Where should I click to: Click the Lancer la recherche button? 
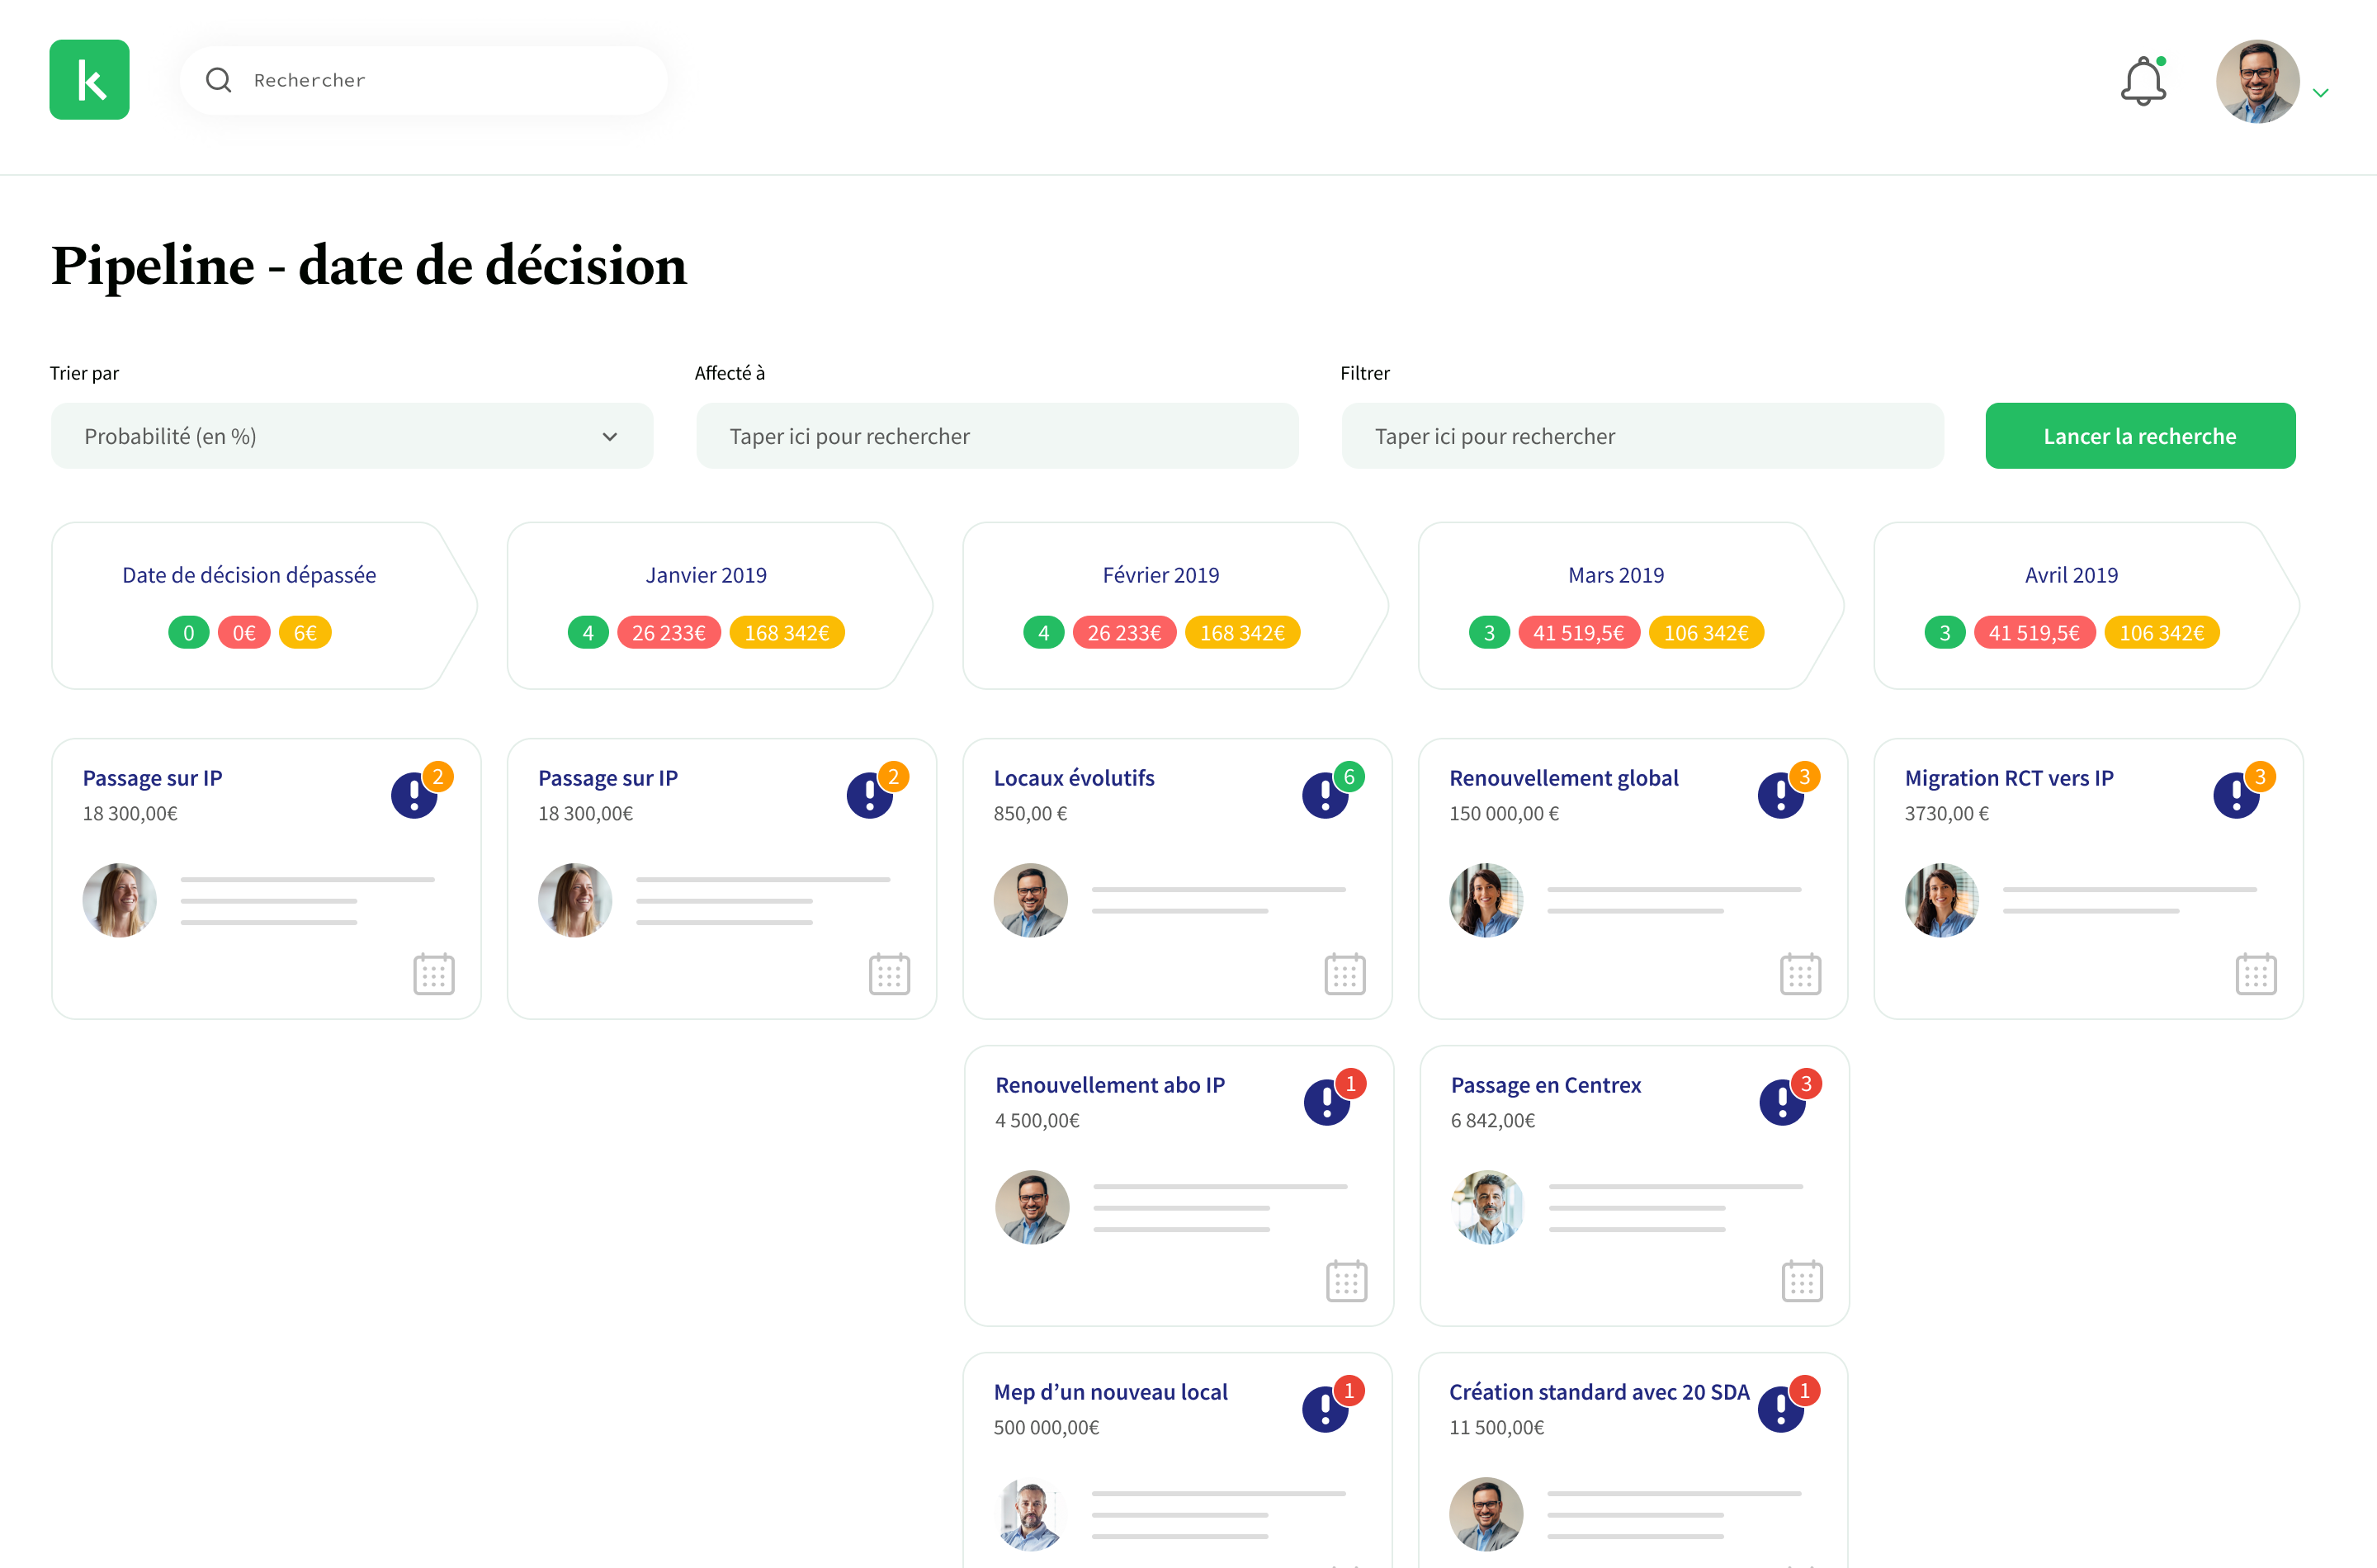click(x=2140, y=436)
